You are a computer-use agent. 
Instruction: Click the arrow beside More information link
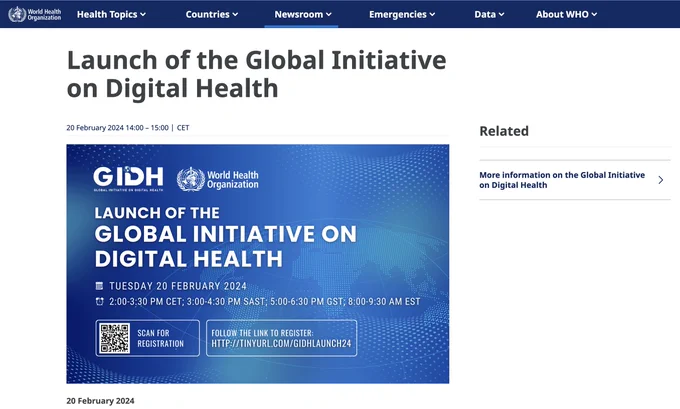point(660,180)
